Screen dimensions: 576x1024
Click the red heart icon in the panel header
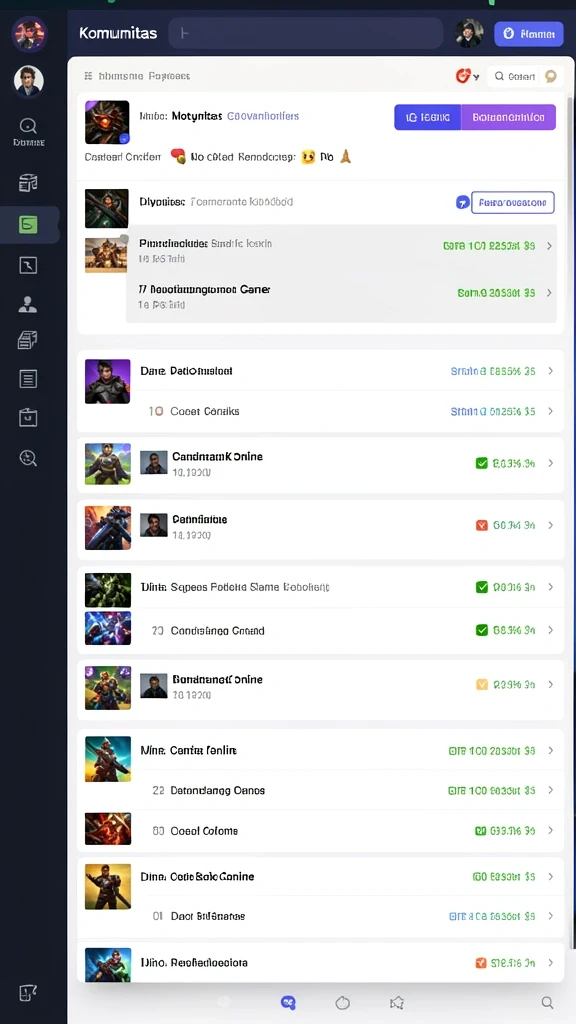coord(463,76)
